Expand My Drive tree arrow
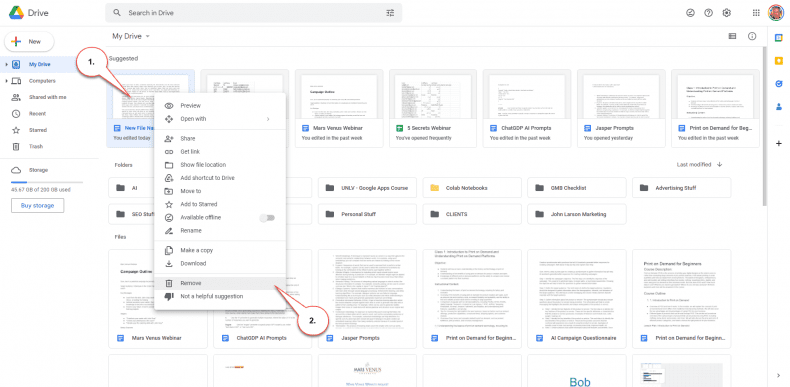 coord(6,64)
